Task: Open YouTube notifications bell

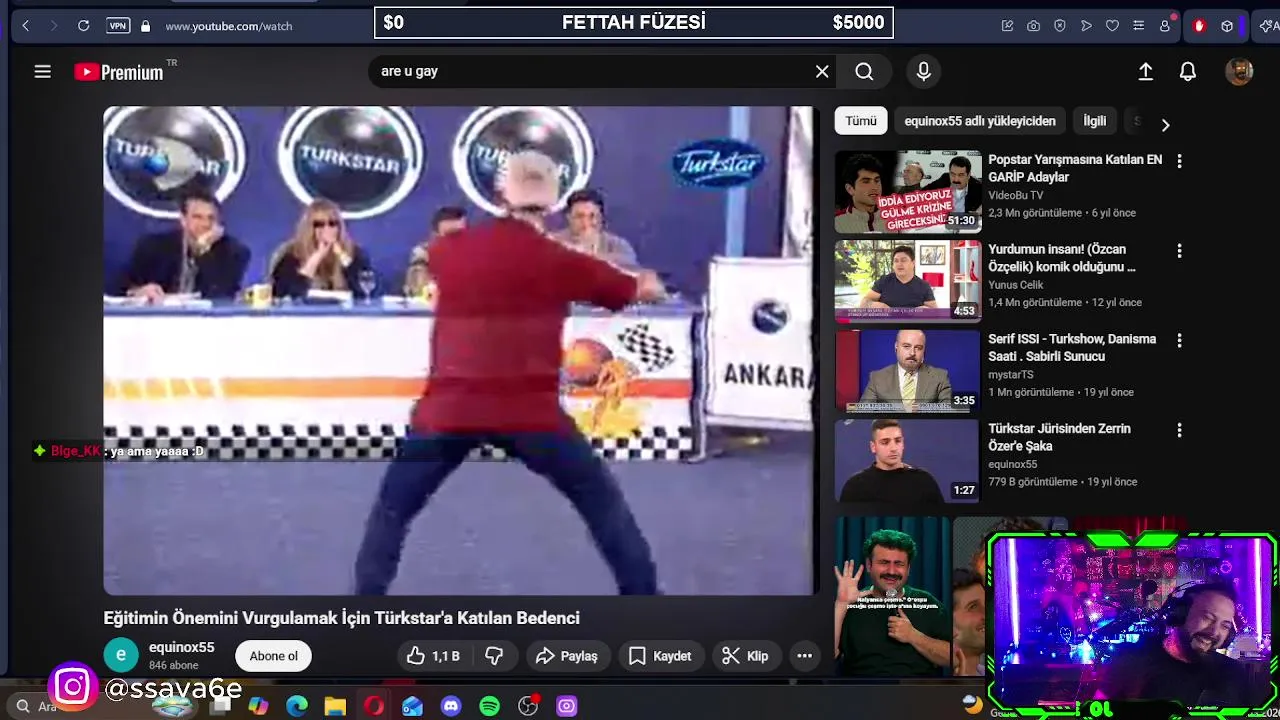Action: (x=1188, y=71)
